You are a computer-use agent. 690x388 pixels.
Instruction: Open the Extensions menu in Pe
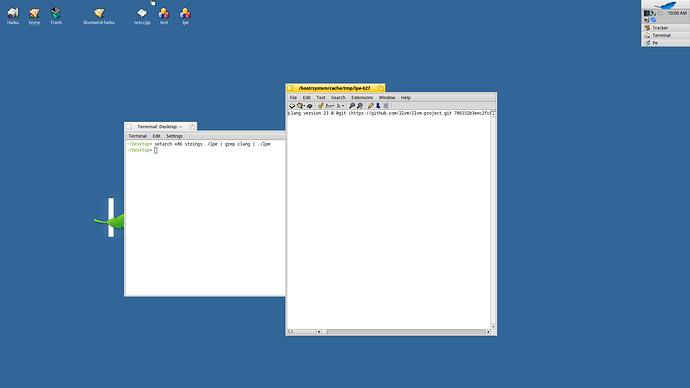click(362, 98)
